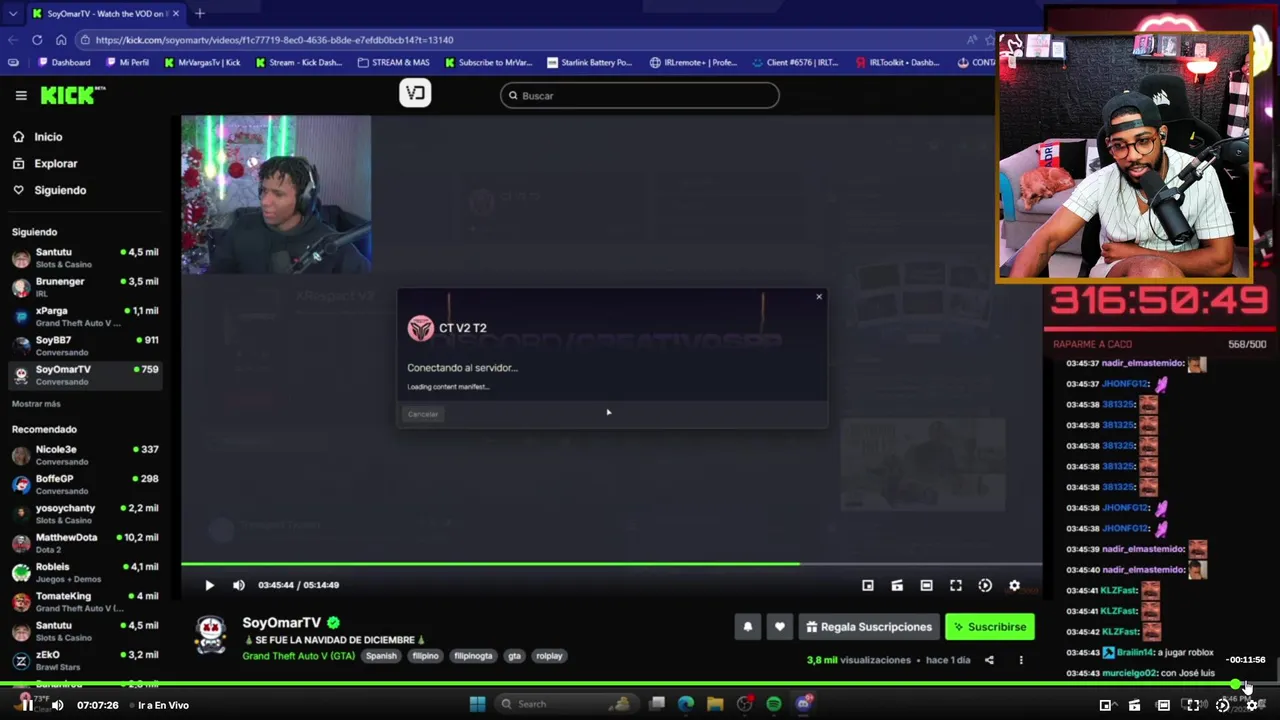1280x720 pixels.
Task: Select the filipino tag
Action: tap(425, 656)
